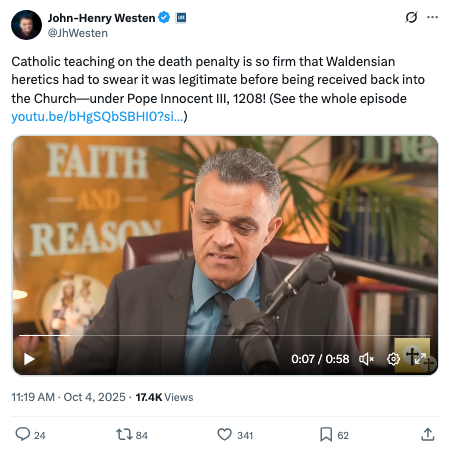Image resolution: width=452 pixels, height=451 pixels.
Task: Toggle fullscreen using the expand arrows
Action: point(420,359)
